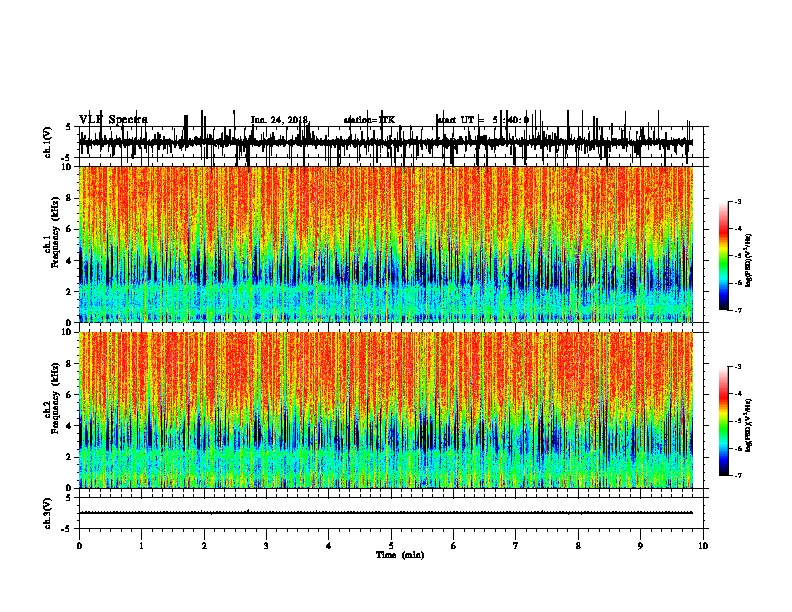Click the "8" kHz tick of ch.2 spectrogram
792x612 pixels.
[70, 364]
